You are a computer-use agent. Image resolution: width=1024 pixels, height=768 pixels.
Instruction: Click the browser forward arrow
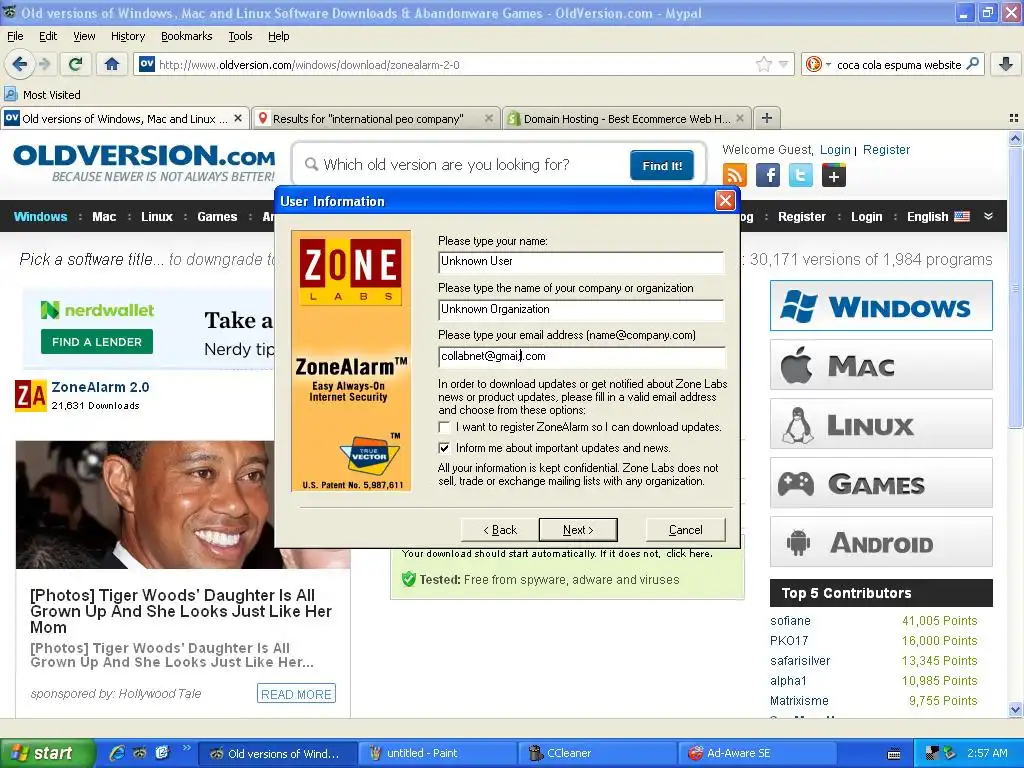click(x=44, y=64)
